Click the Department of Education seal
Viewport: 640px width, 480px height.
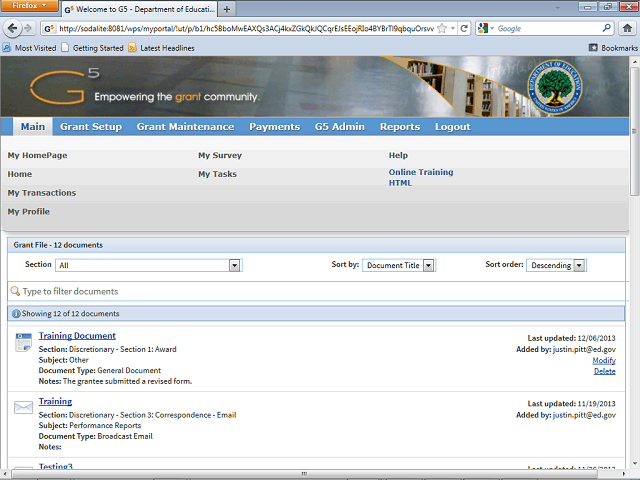(555, 87)
